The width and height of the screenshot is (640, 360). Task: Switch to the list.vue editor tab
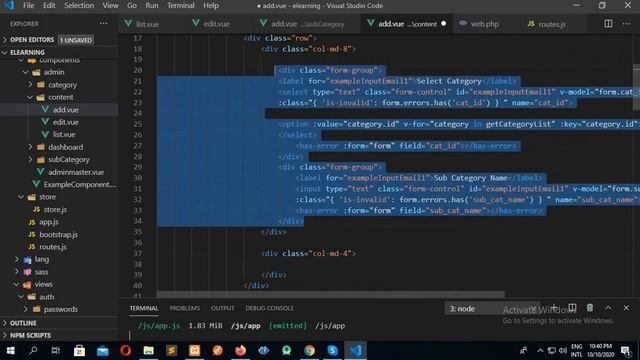[147, 24]
